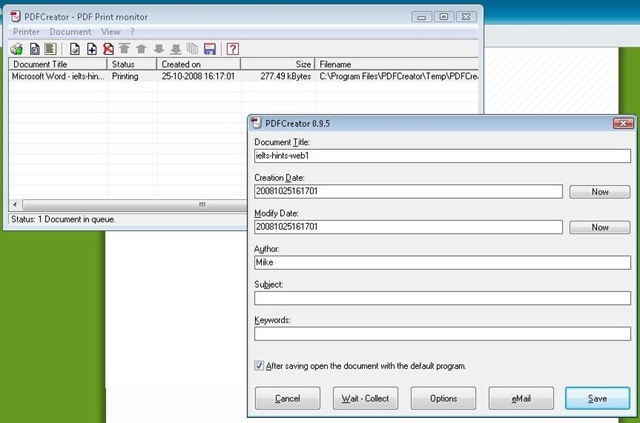Viewport: 640px width, 423px height.
Task: Click the print document toolbar icon
Action: pos(75,49)
